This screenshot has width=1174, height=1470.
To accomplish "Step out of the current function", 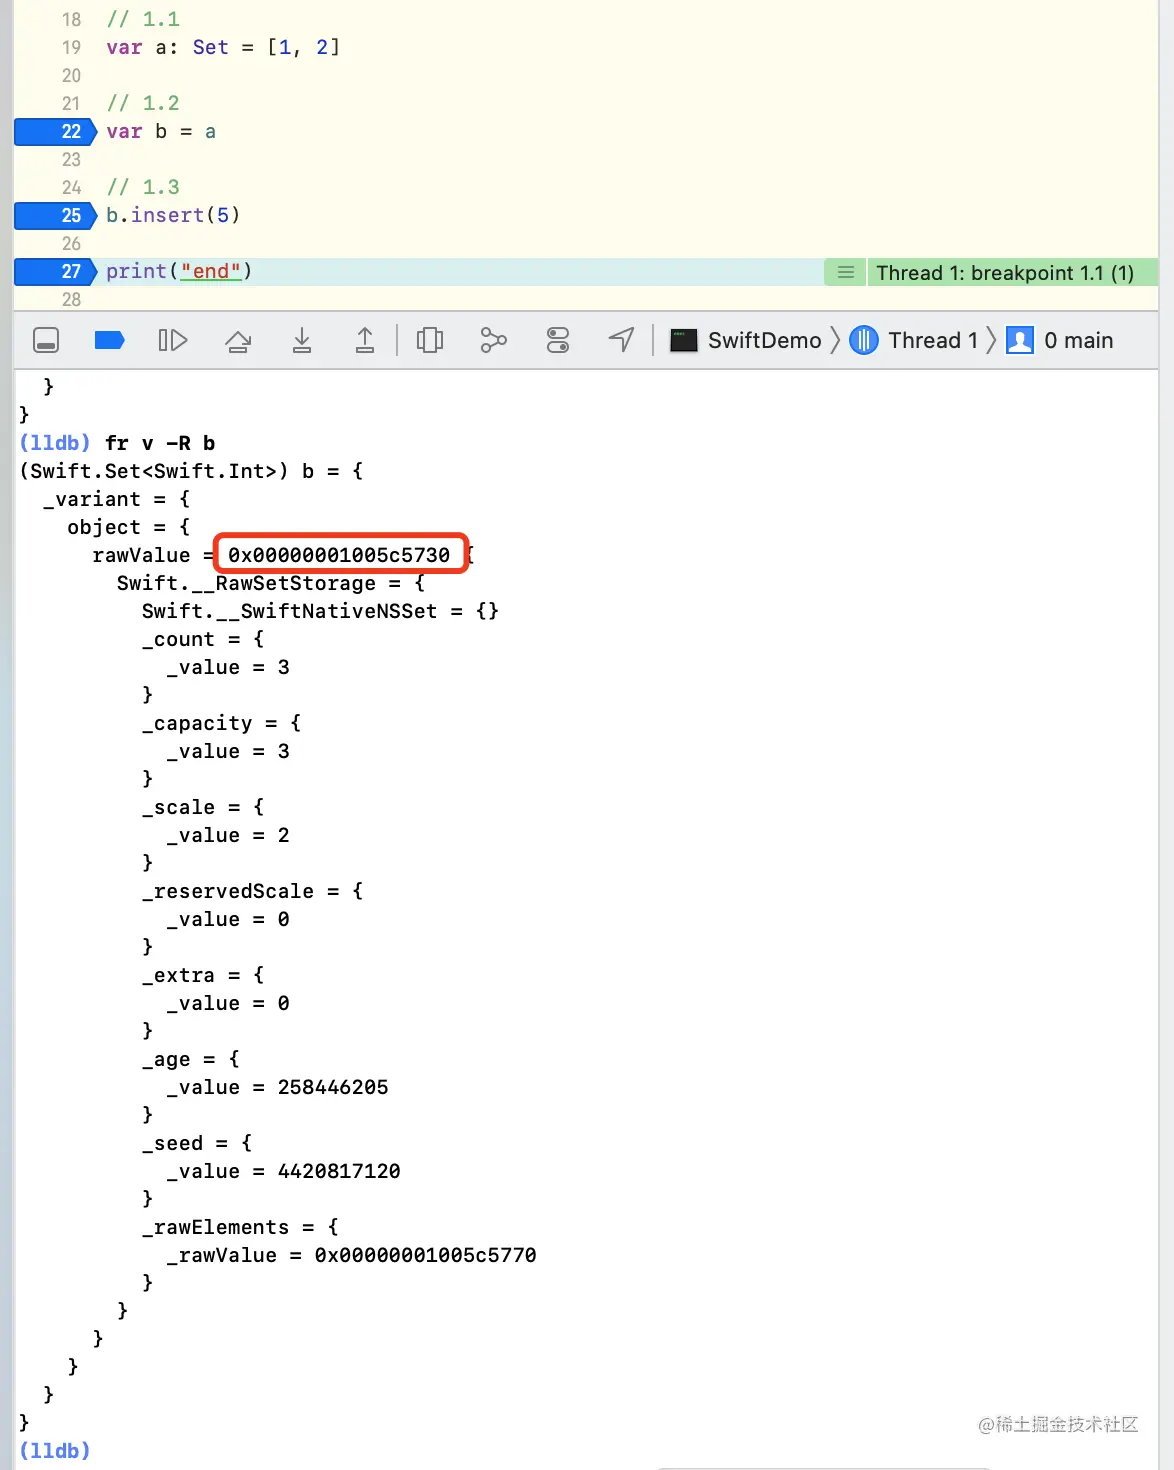I will pyautogui.click(x=365, y=341).
